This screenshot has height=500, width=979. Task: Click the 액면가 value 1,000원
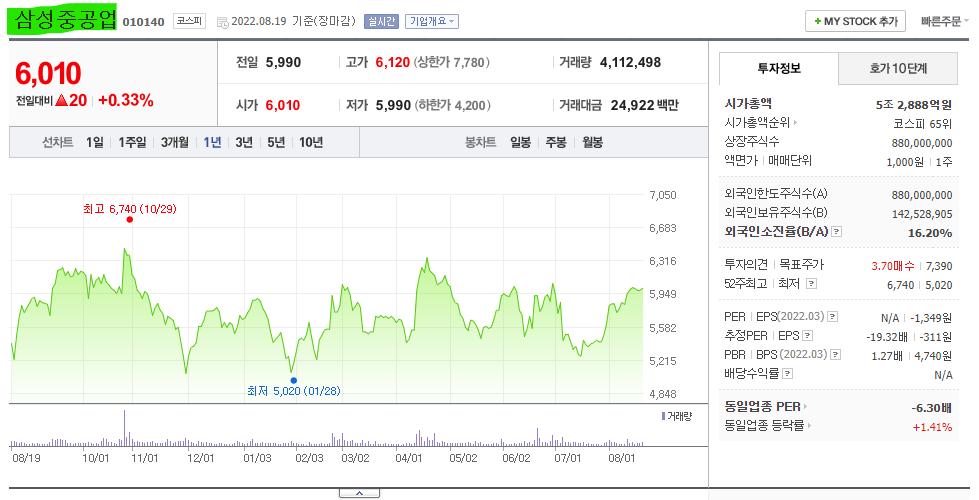coord(905,162)
